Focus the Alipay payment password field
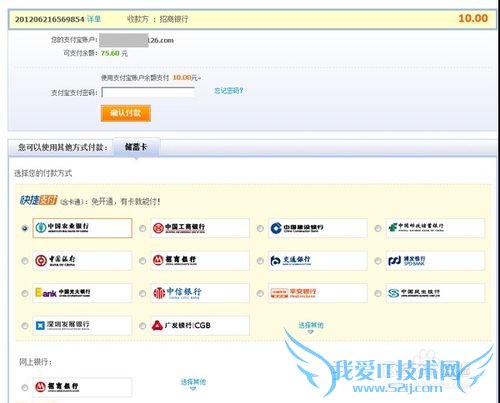The height and width of the screenshot is (403, 500). [148, 92]
